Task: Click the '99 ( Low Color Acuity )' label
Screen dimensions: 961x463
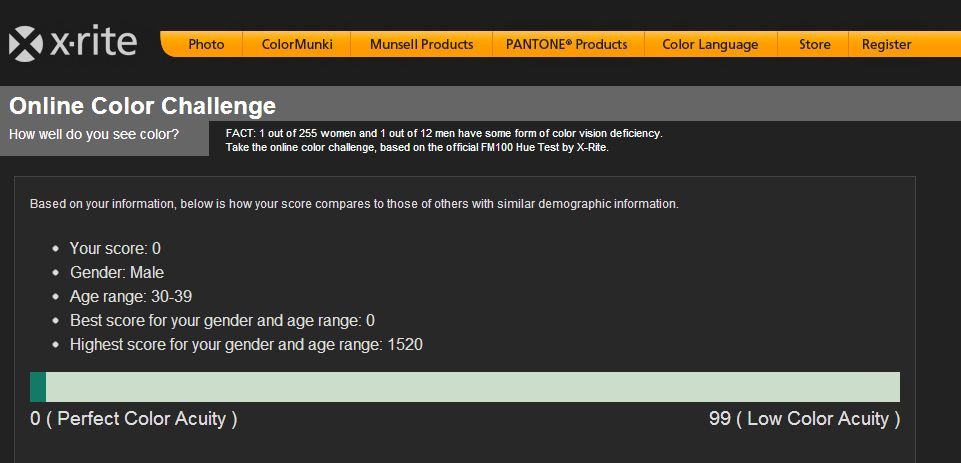Action: 805,419
